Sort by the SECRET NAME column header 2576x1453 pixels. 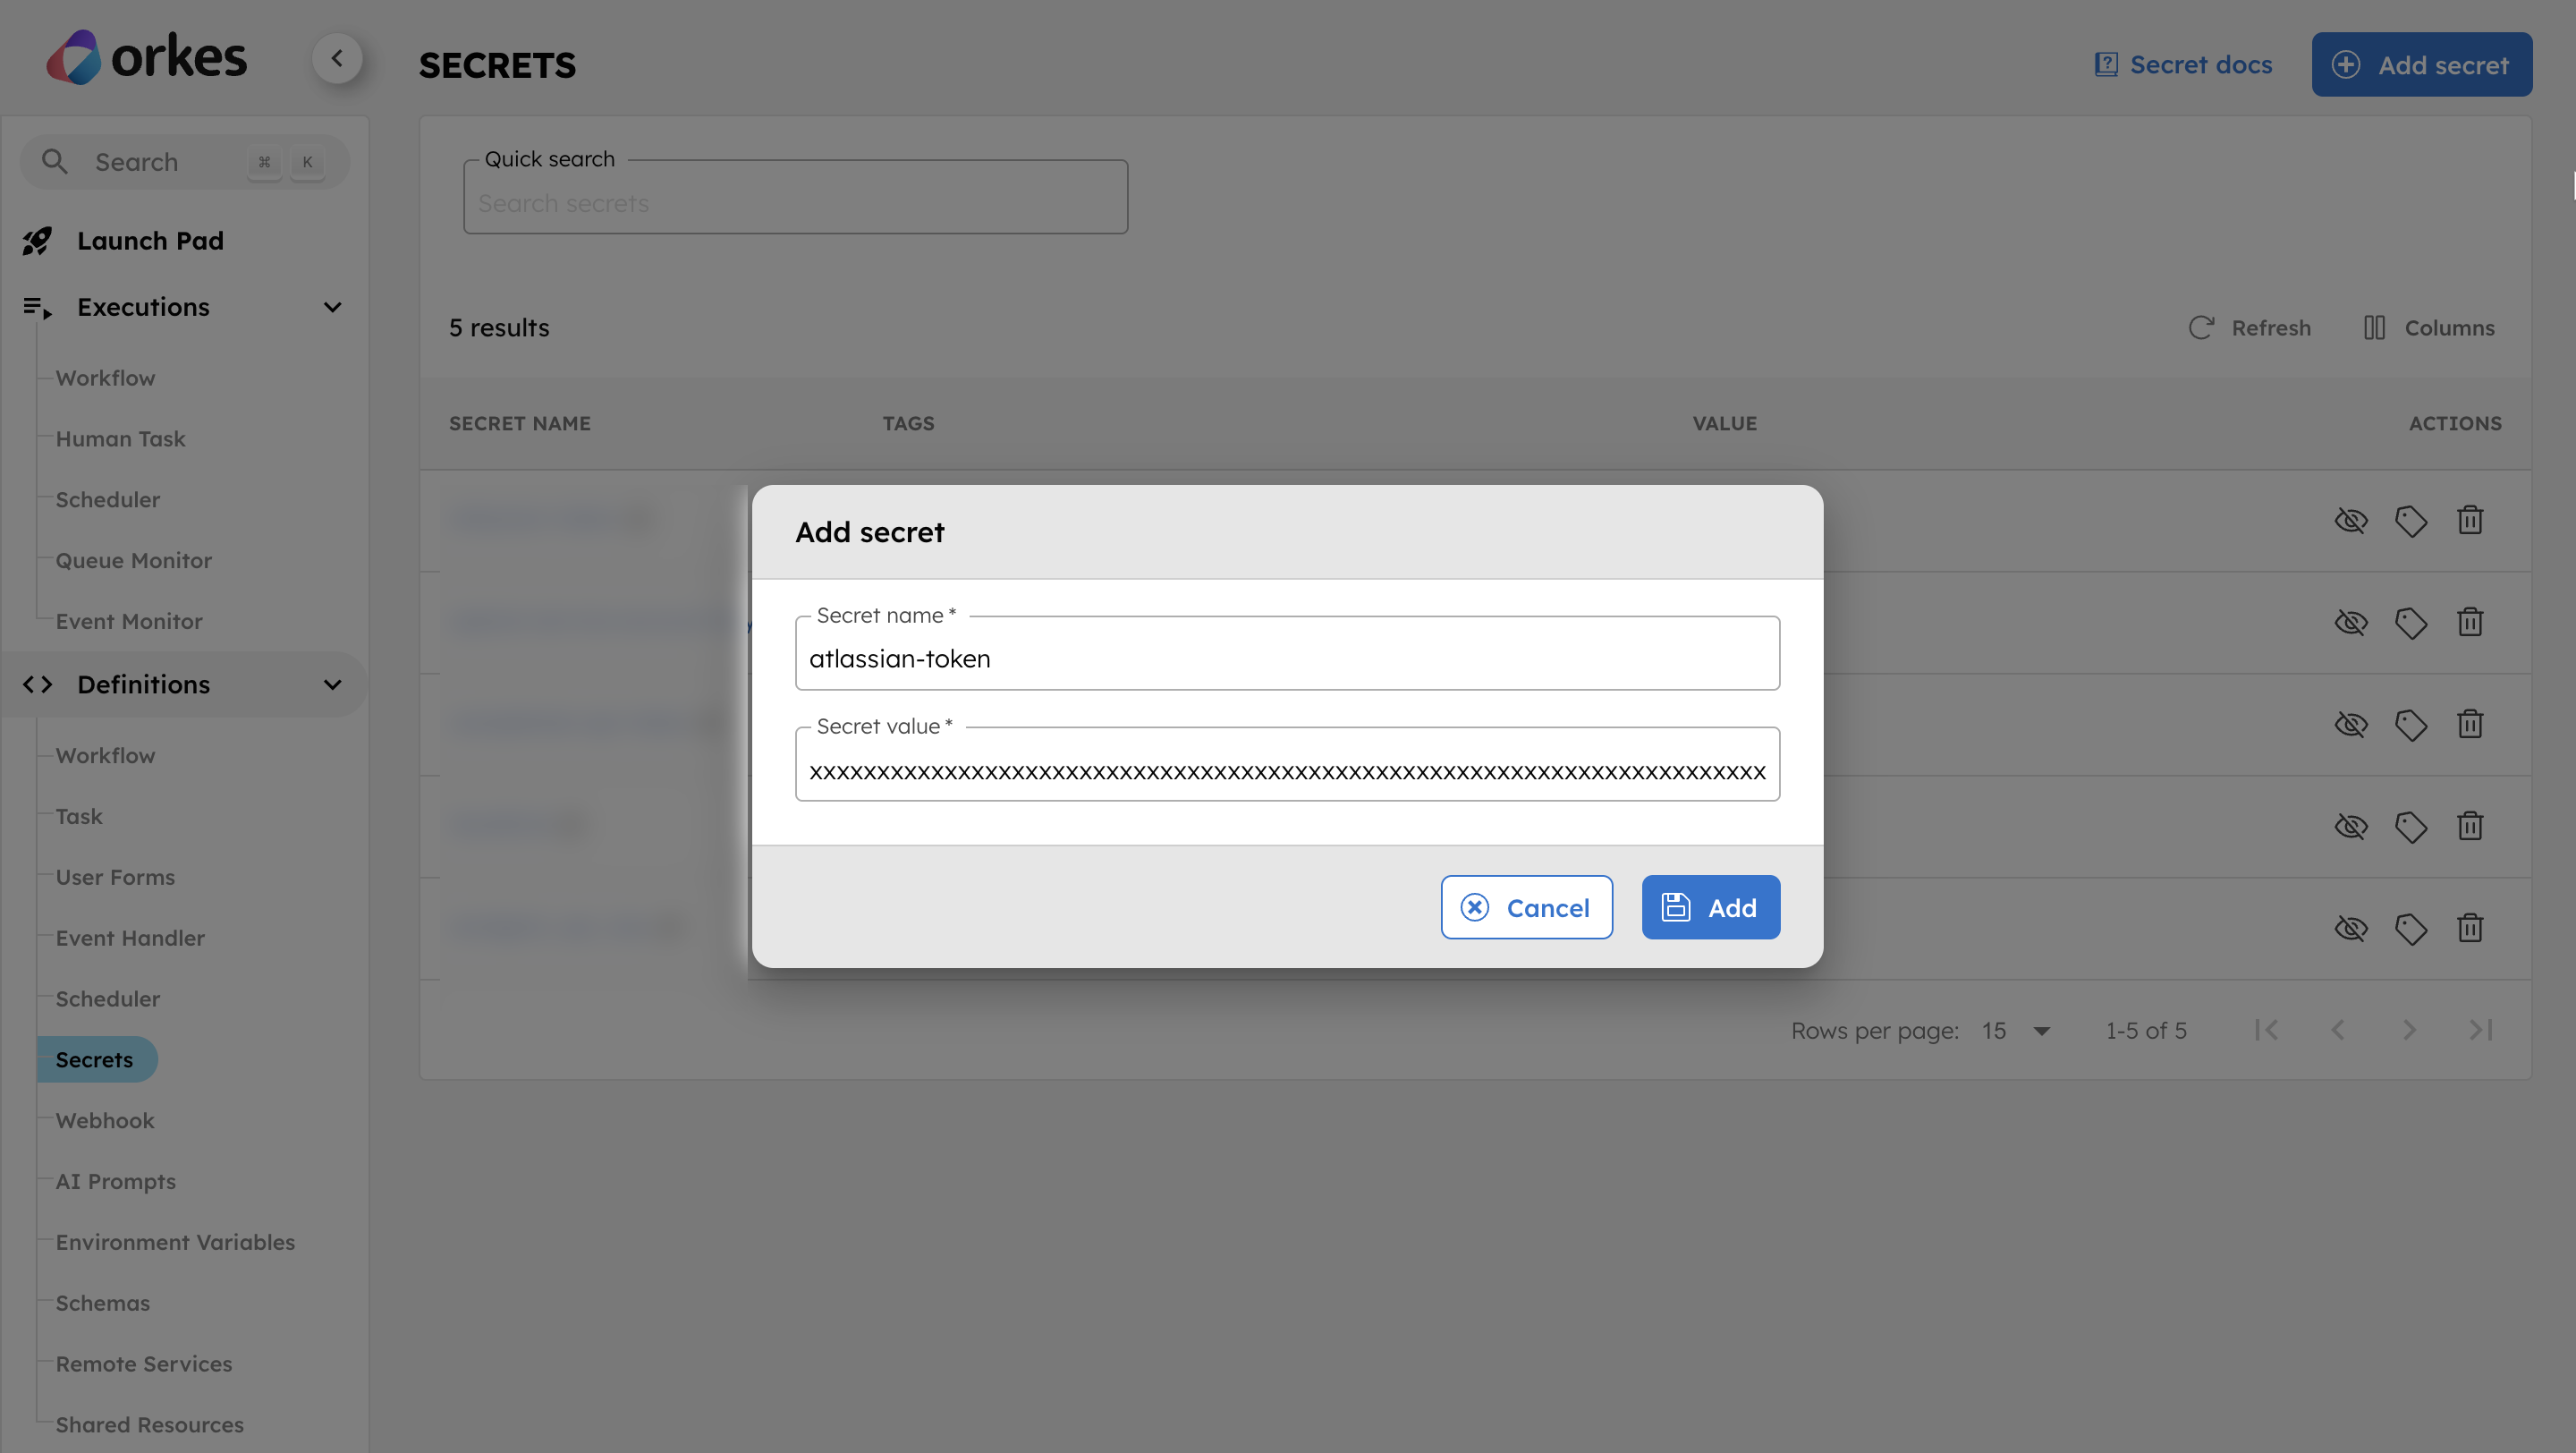coord(520,424)
